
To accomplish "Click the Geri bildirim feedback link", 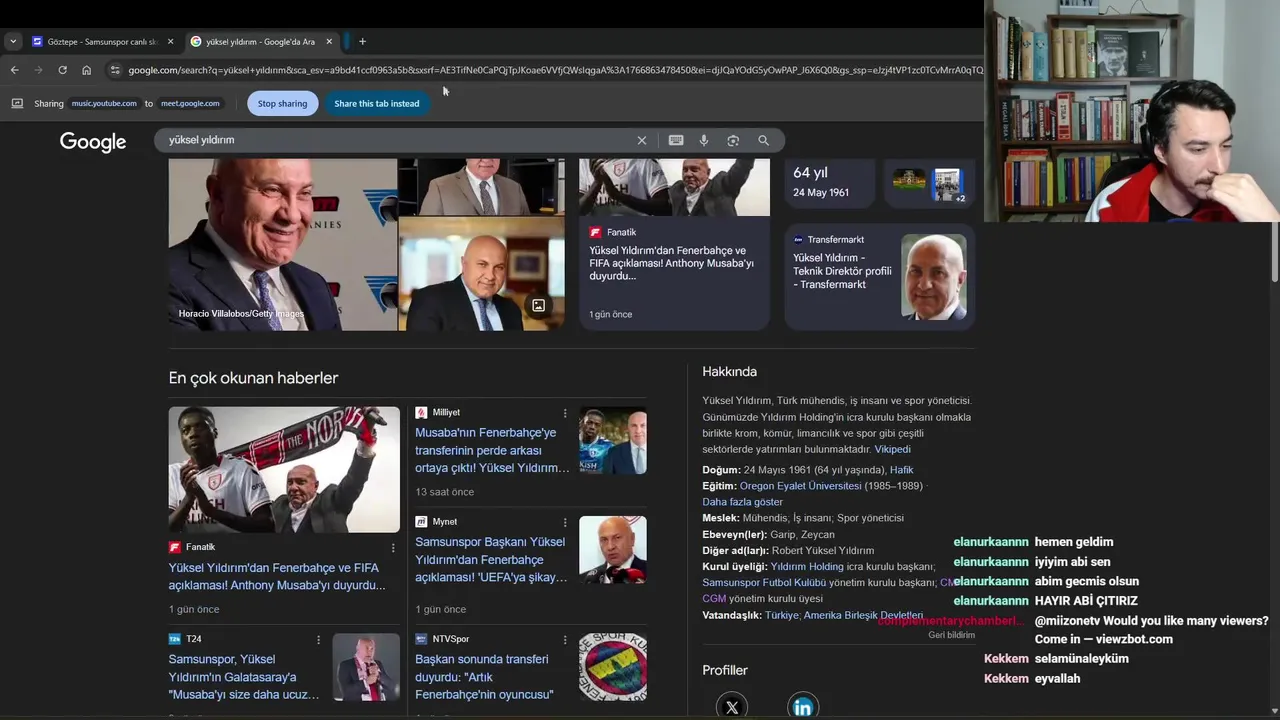I will point(951,635).
